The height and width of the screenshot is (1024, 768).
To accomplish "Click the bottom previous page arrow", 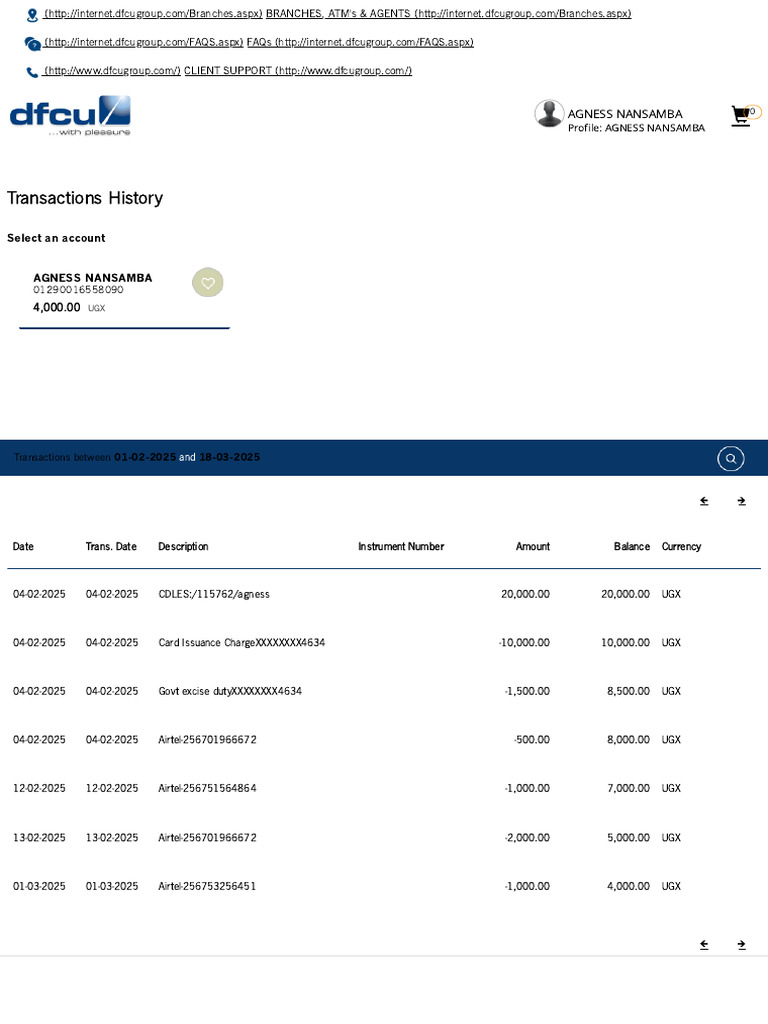I will [x=704, y=944].
